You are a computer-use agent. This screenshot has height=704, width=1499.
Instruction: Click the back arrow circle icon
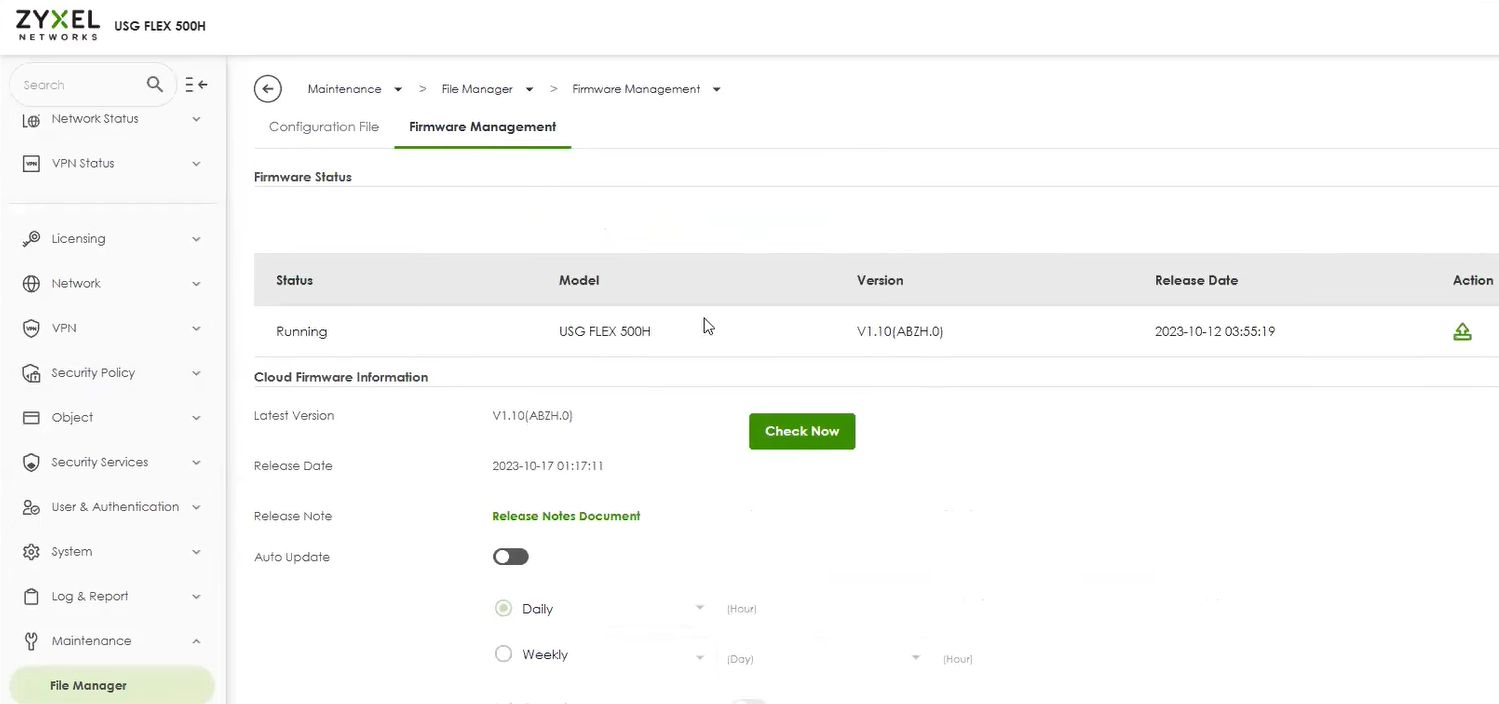point(267,89)
